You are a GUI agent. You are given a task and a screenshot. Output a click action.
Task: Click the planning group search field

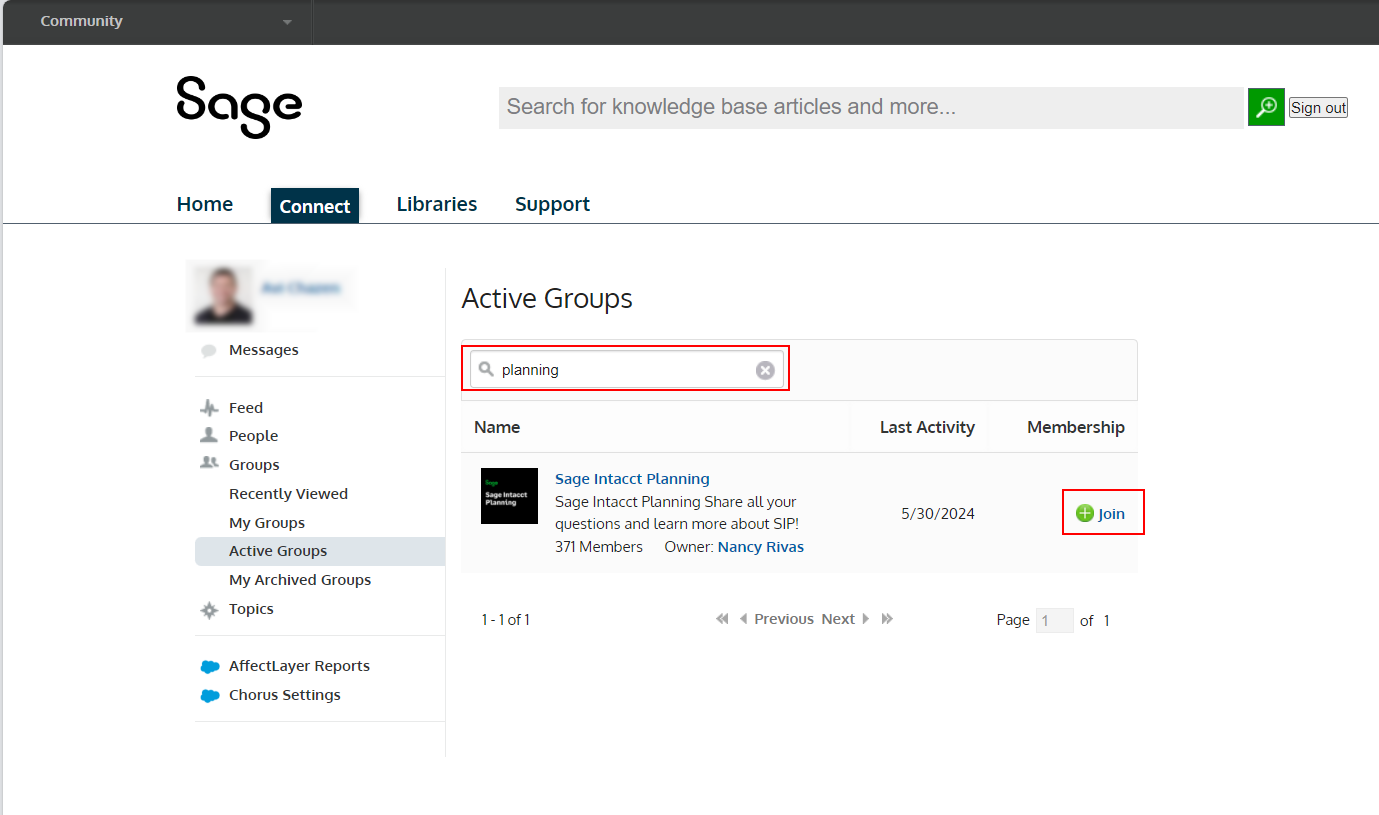click(x=627, y=370)
